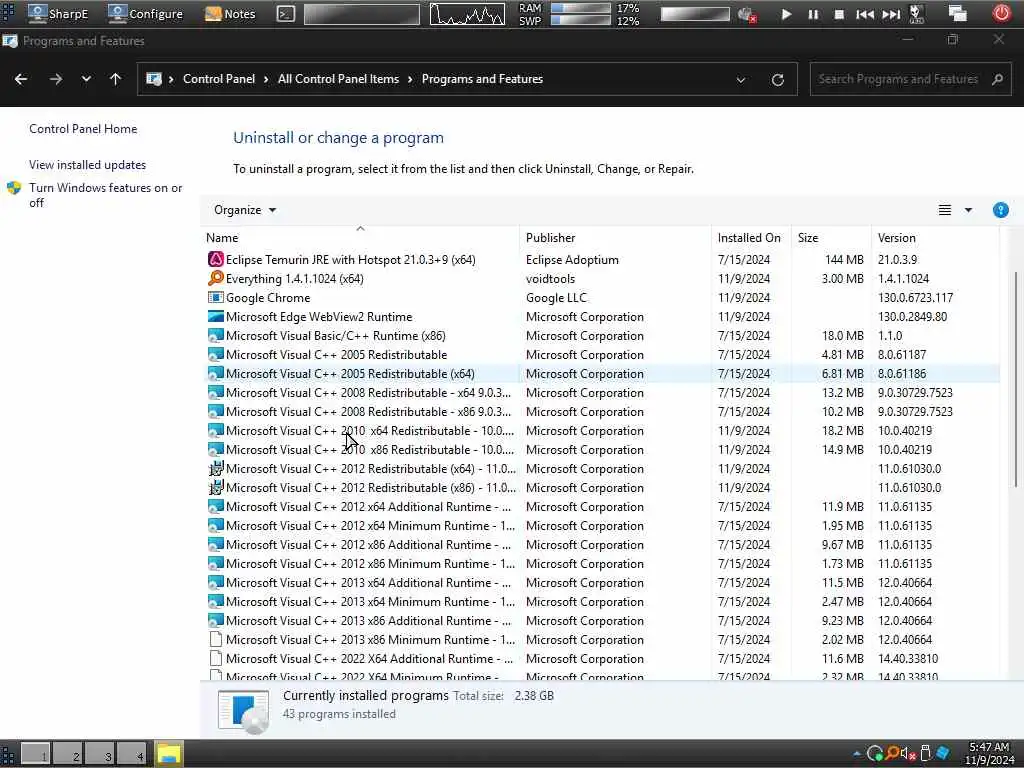Sort by the Installed On column header
This screenshot has height=768, width=1024.
click(x=751, y=238)
